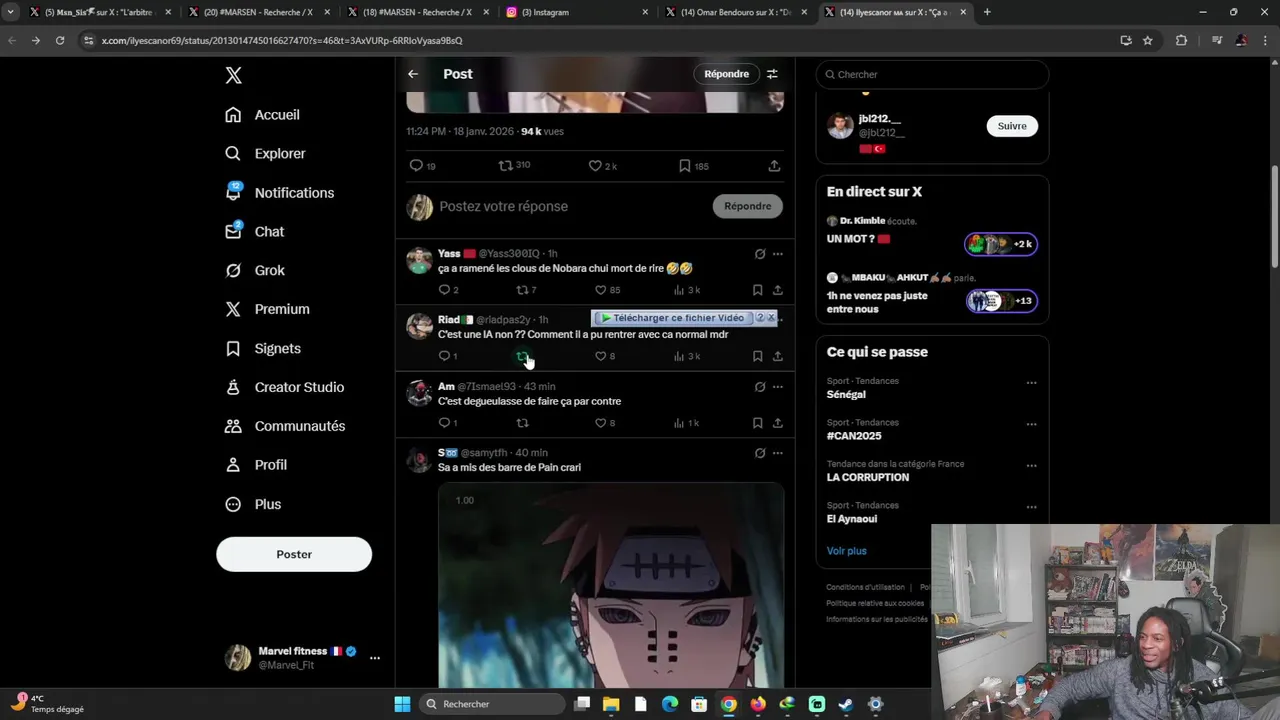Open more options on S's reply
This screenshot has height=720, width=1280.
(x=778, y=453)
